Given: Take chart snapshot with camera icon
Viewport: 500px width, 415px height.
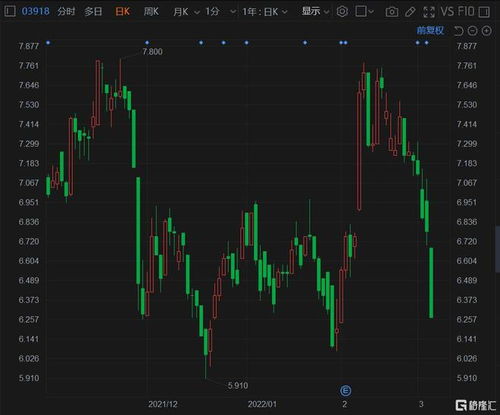Looking at the screenshot, I should 392,12.
